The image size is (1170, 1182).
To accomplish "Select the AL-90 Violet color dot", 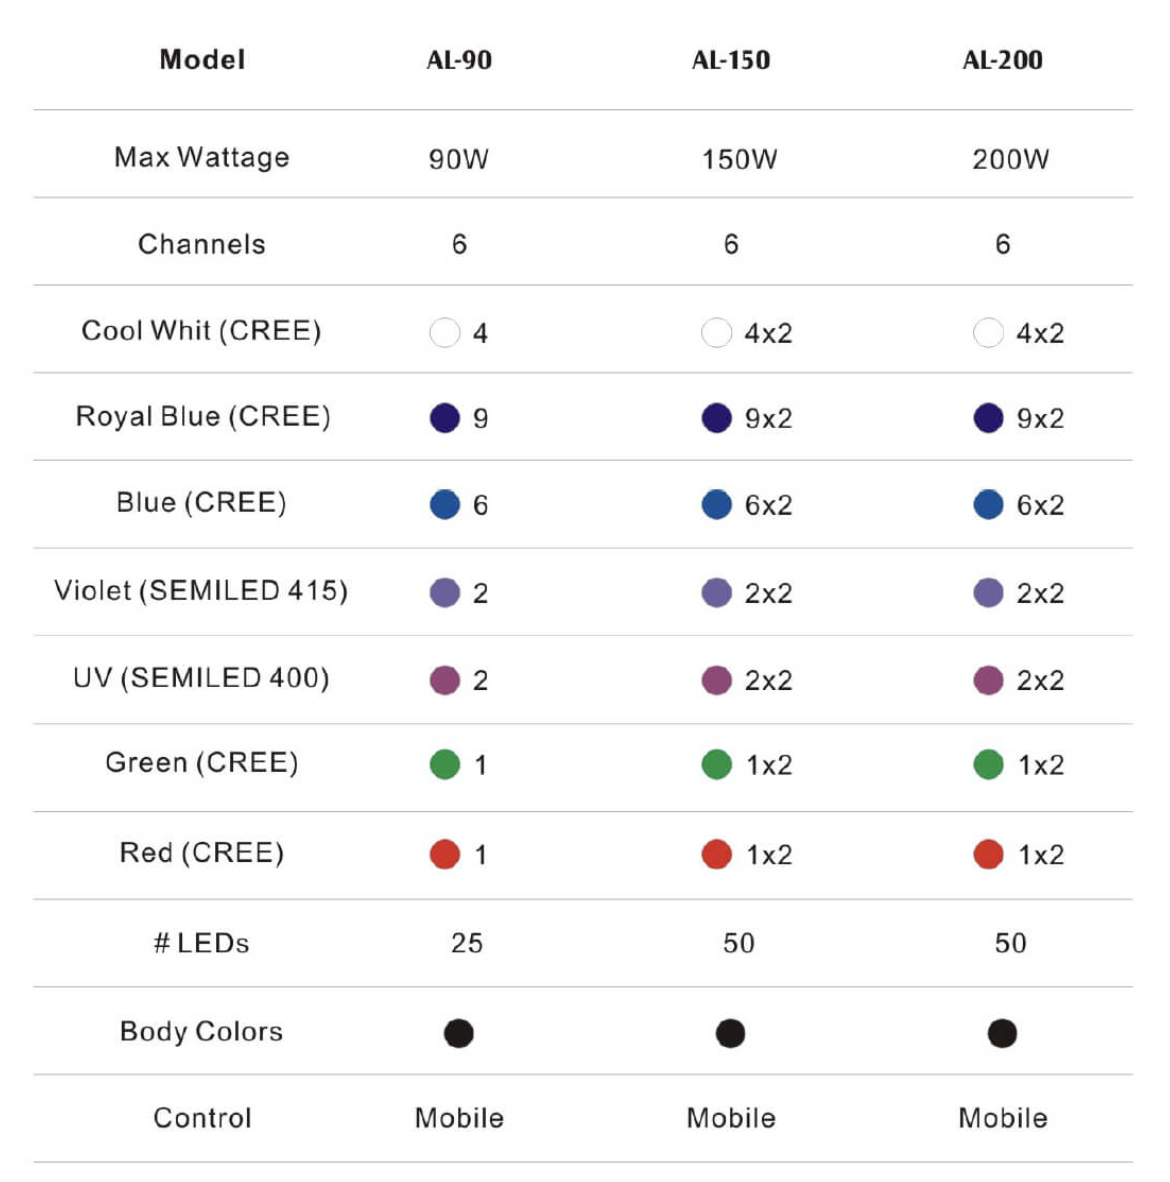I will (445, 592).
